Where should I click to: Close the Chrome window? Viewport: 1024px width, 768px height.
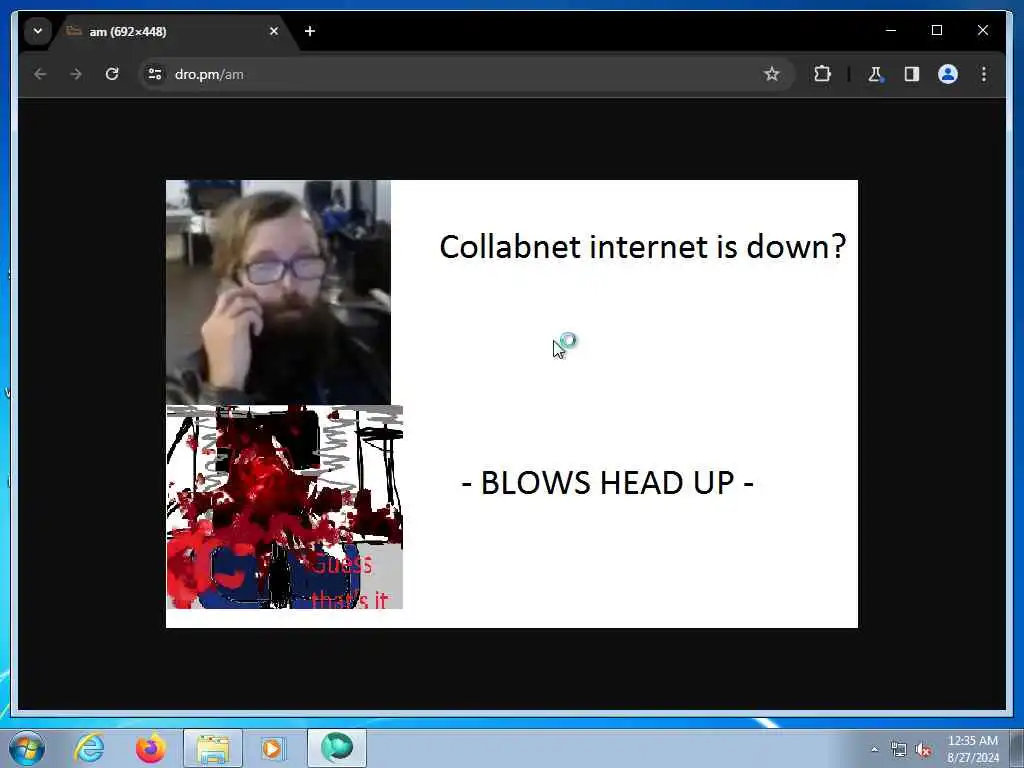tap(982, 30)
